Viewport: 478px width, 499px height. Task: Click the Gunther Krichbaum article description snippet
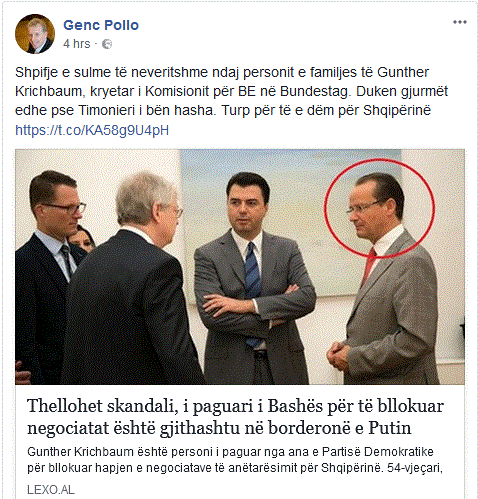pos(235,460)
